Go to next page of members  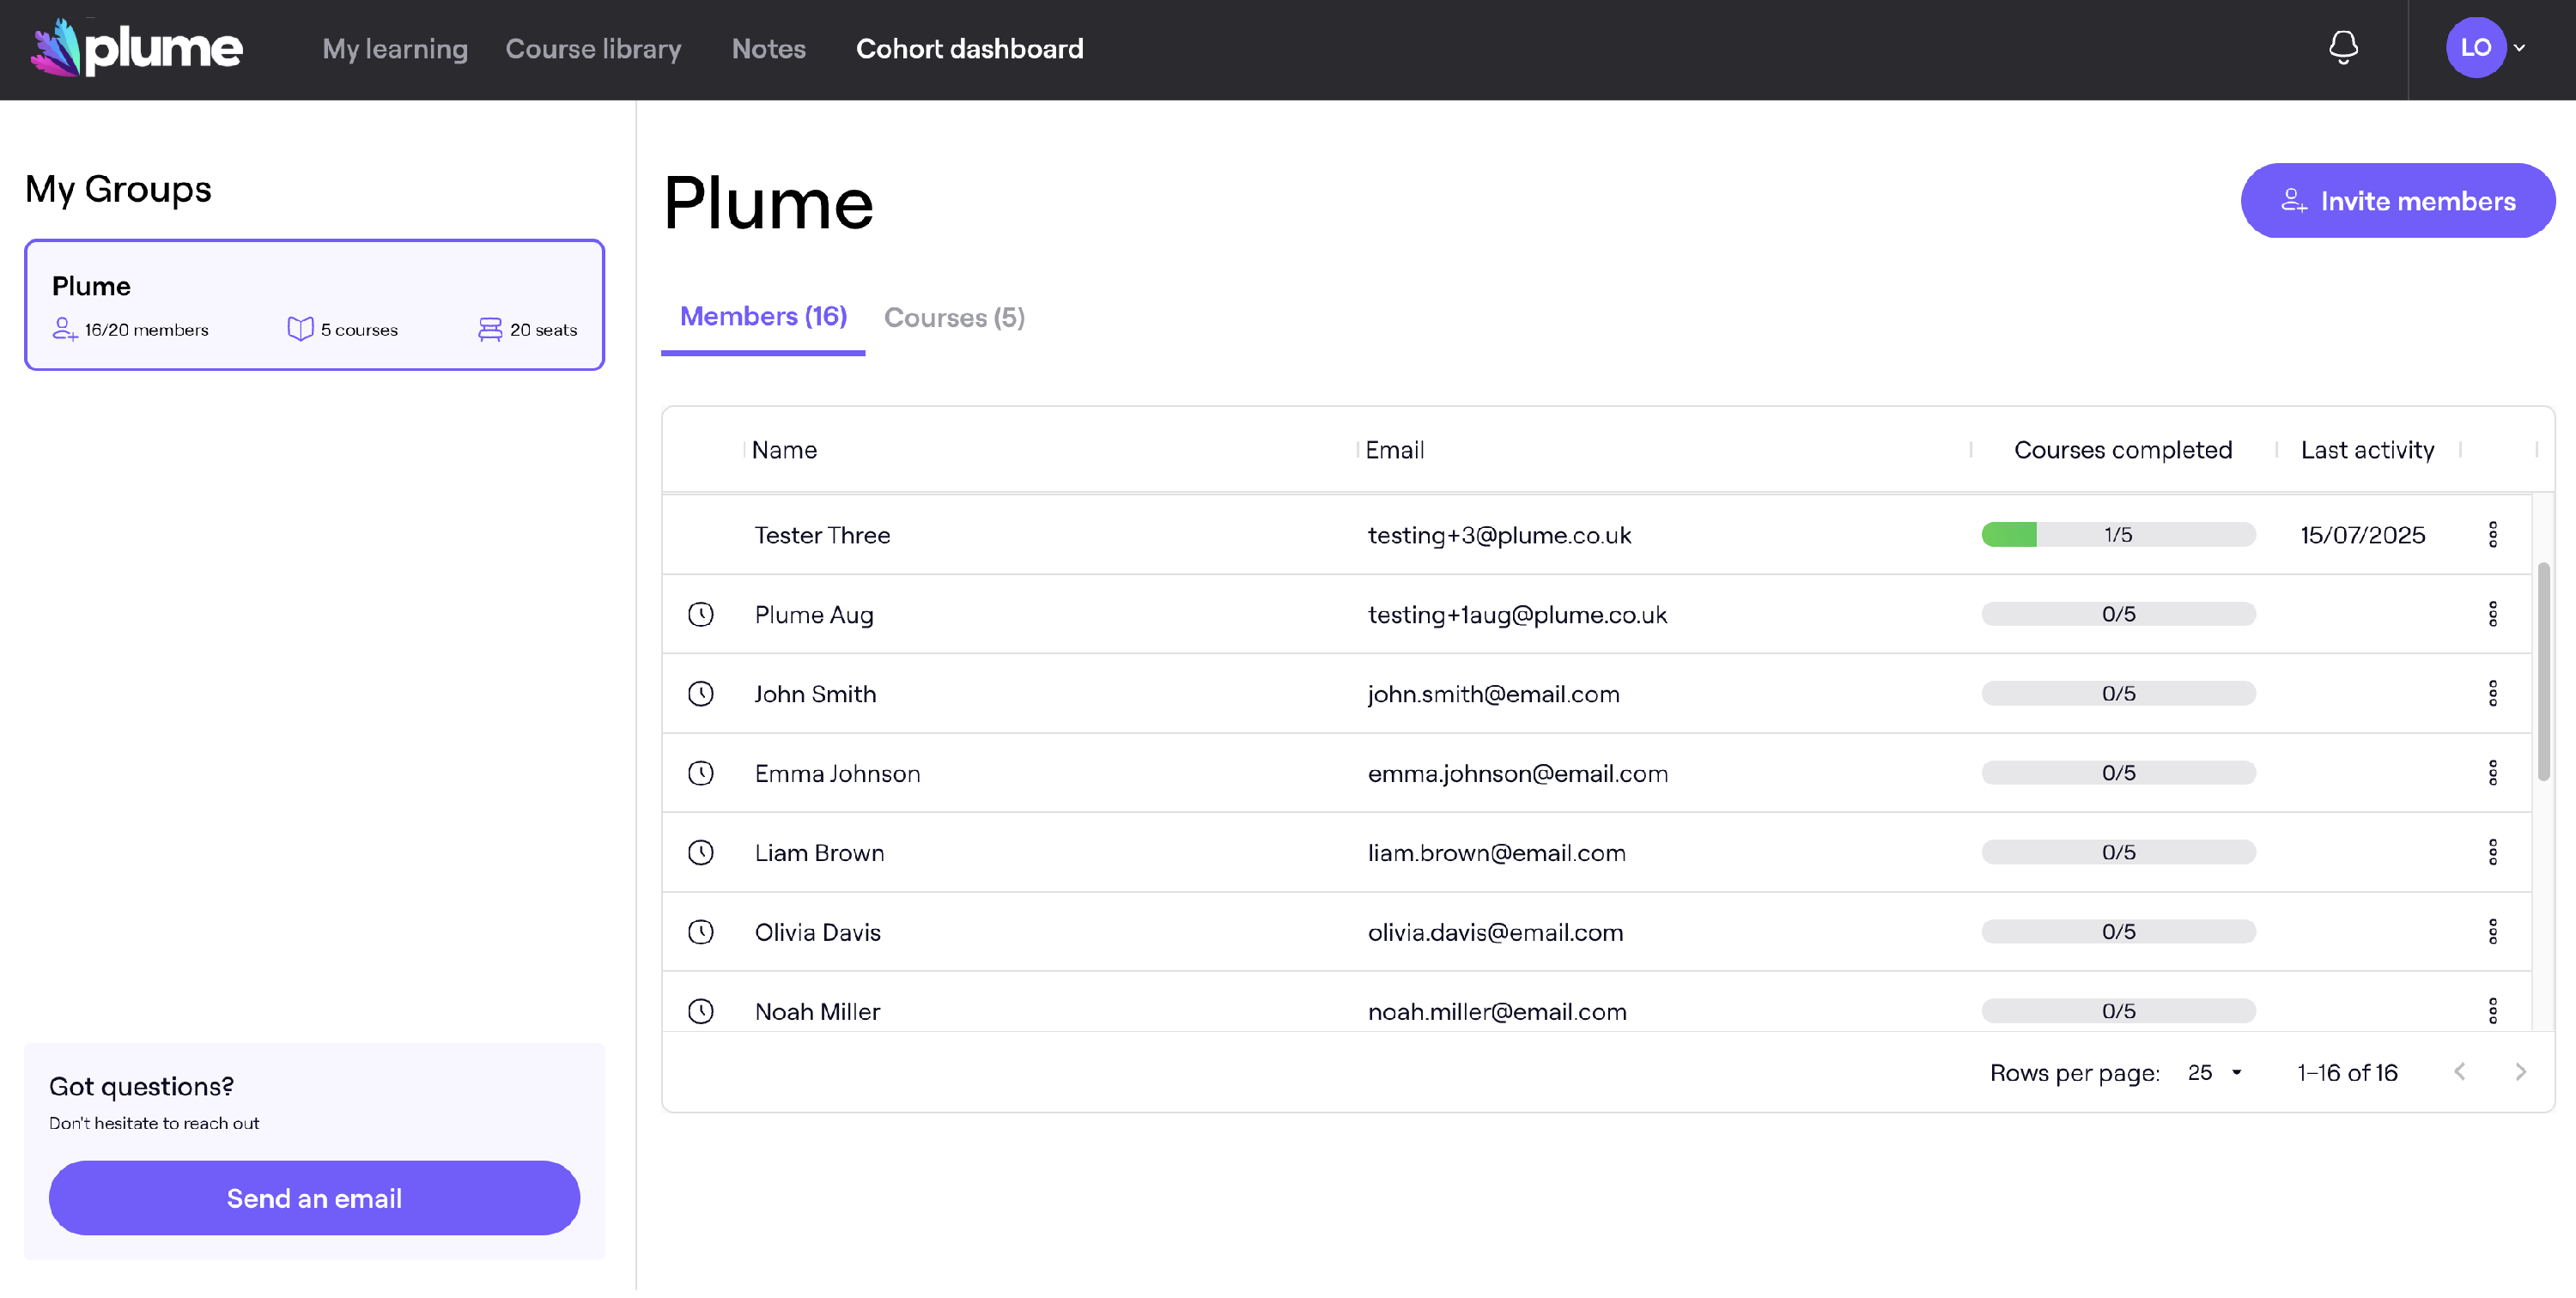pos(2520,1073)
